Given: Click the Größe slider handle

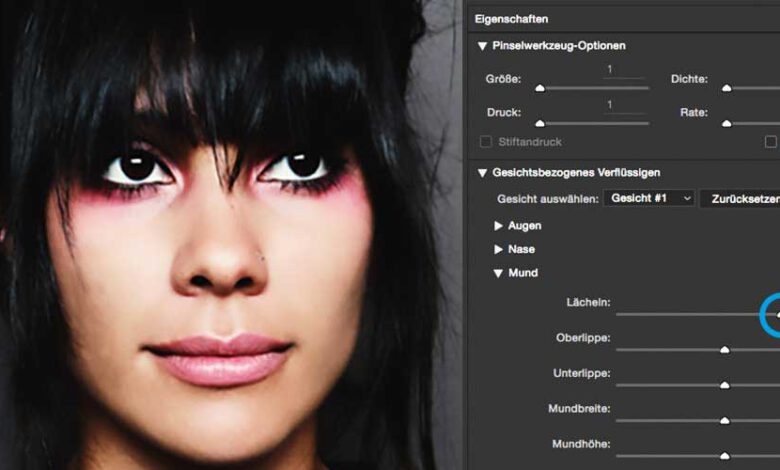Looking at the screenshot, I should [540, 88].
